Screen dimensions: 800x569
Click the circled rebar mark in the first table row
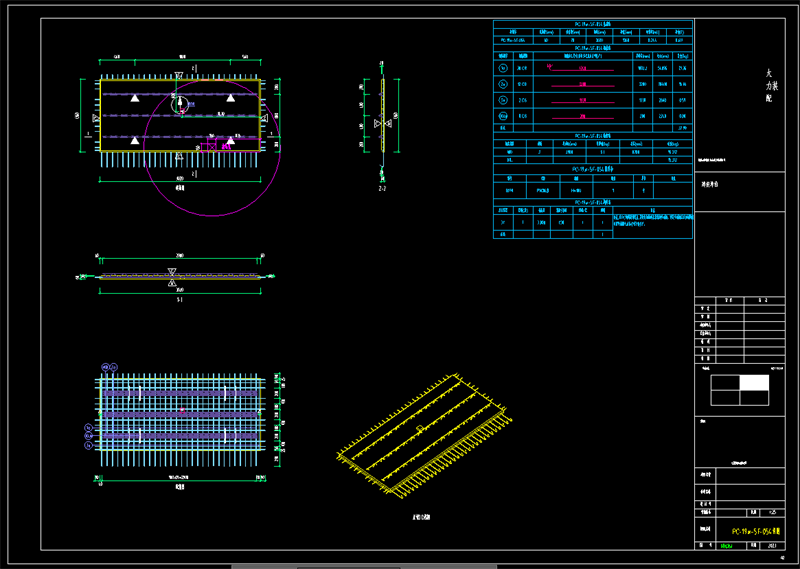503,68
